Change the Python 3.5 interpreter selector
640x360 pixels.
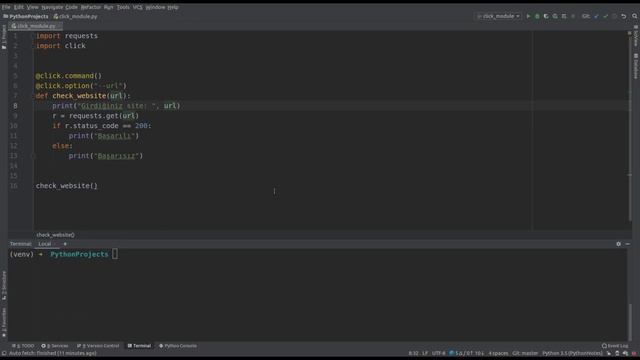572,353
